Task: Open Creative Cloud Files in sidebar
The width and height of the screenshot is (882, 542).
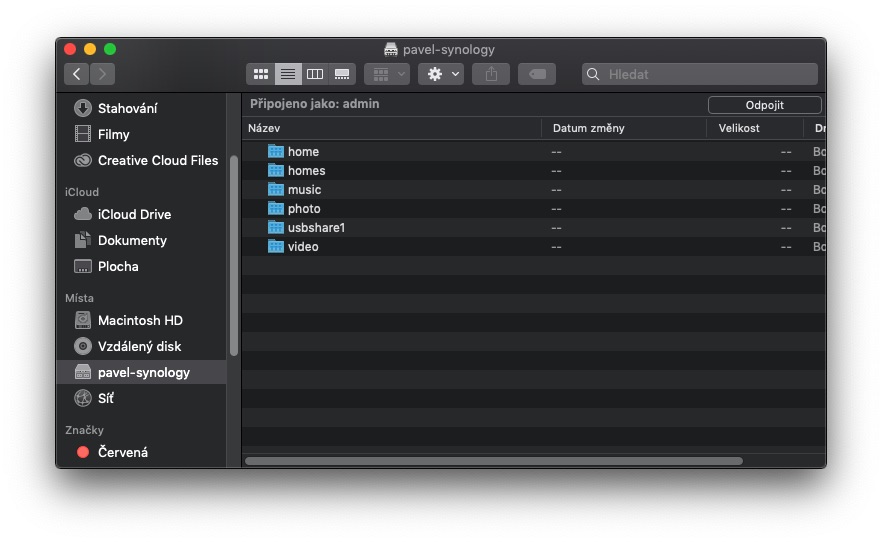Action: (157, 160)
